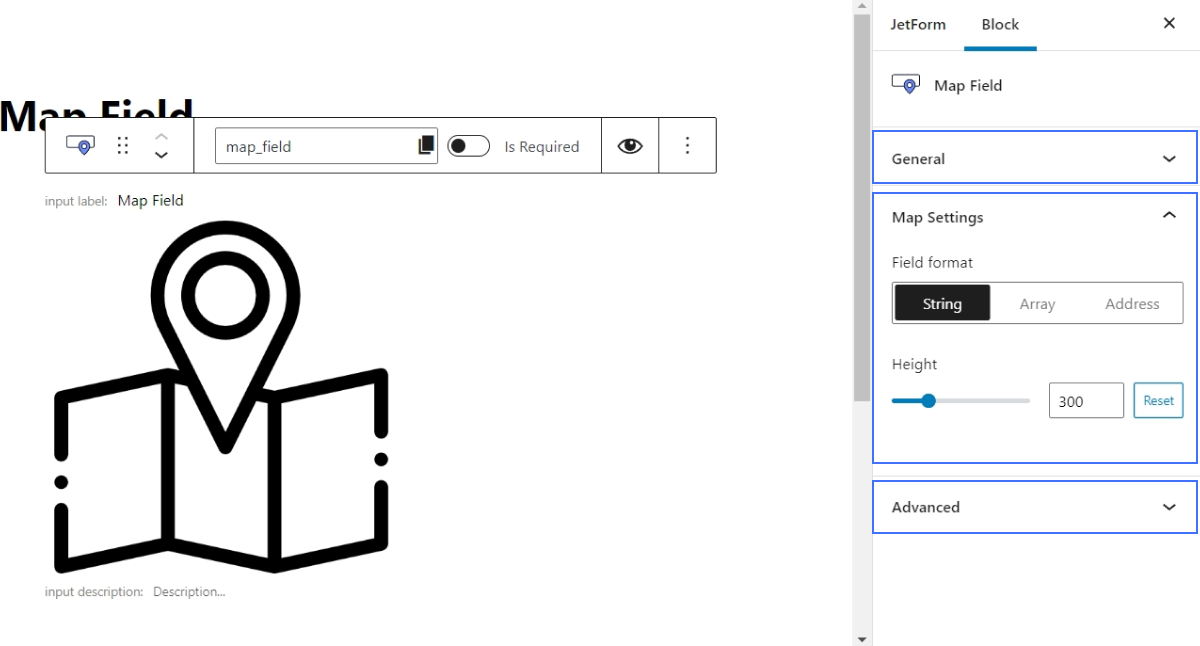Toggle block visibility with the eye icon

pos(629,146)
